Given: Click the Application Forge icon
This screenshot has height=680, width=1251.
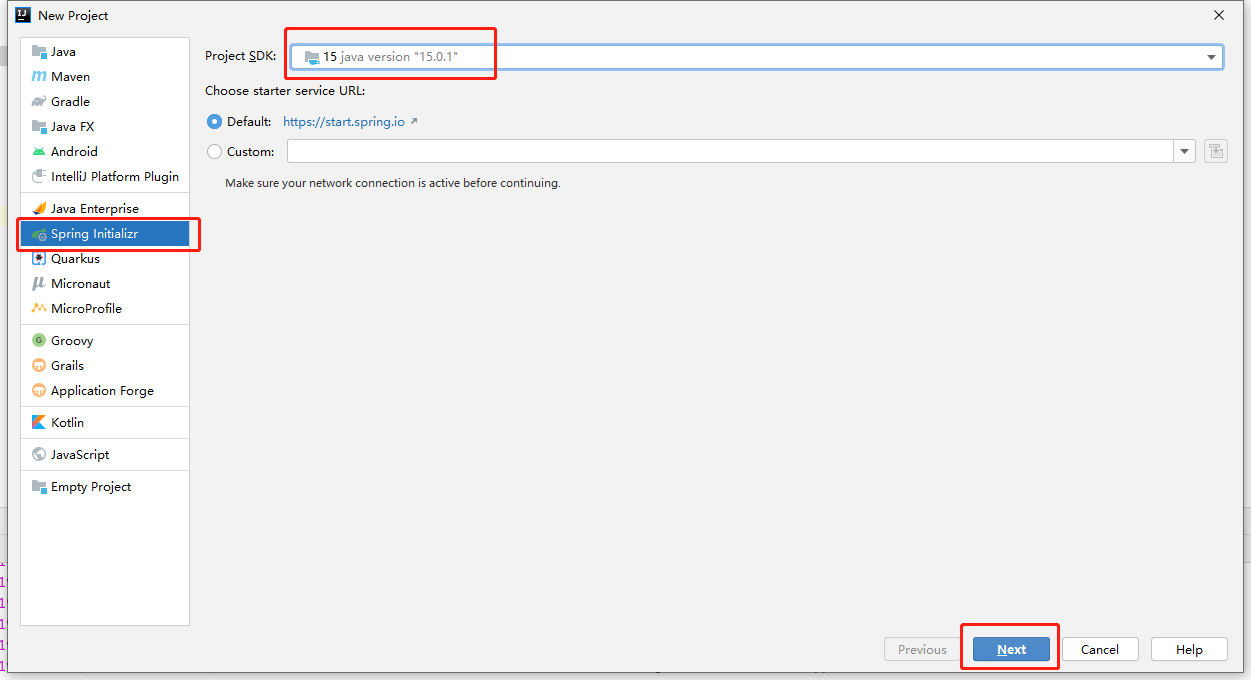Looking at the screenshot, I should coord(39,391).
